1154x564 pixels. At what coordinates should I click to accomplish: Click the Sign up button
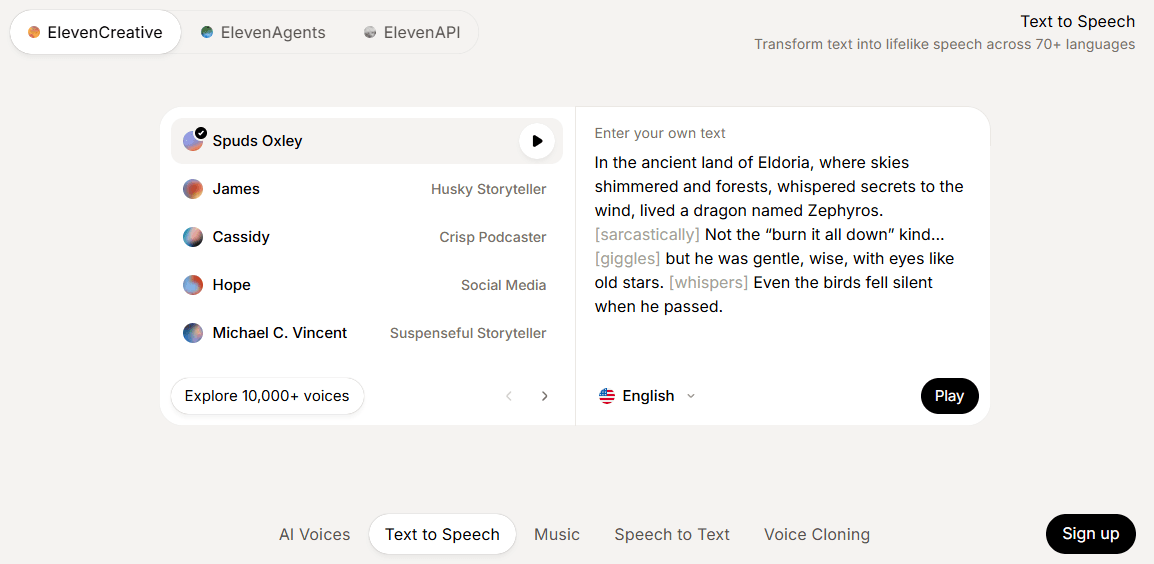1091,534
